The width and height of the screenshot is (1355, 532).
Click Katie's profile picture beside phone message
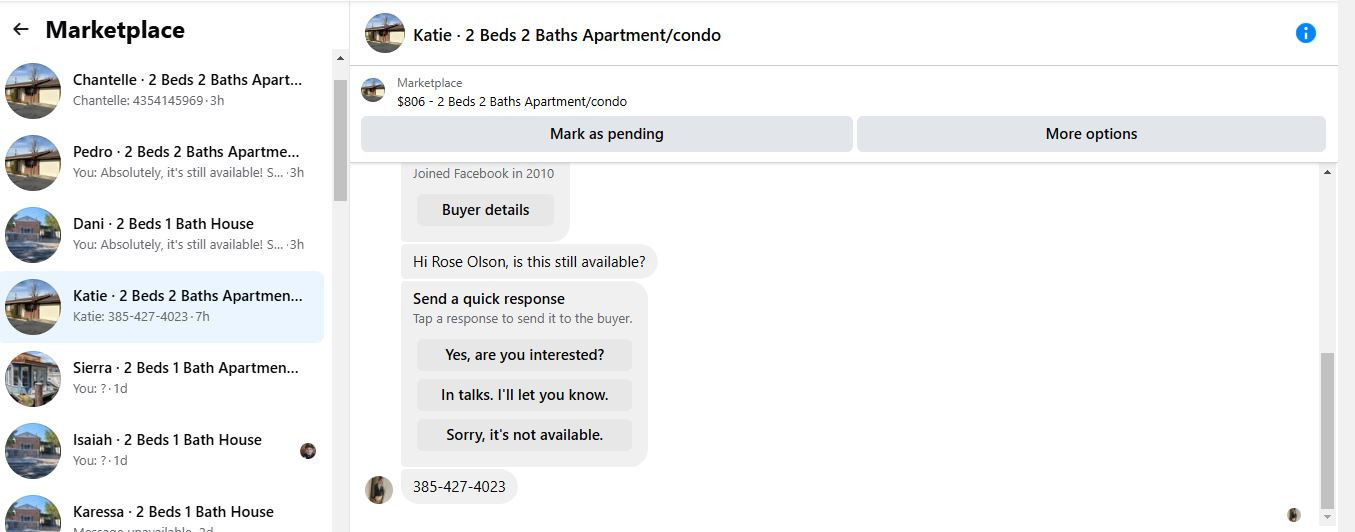(379, 490)
